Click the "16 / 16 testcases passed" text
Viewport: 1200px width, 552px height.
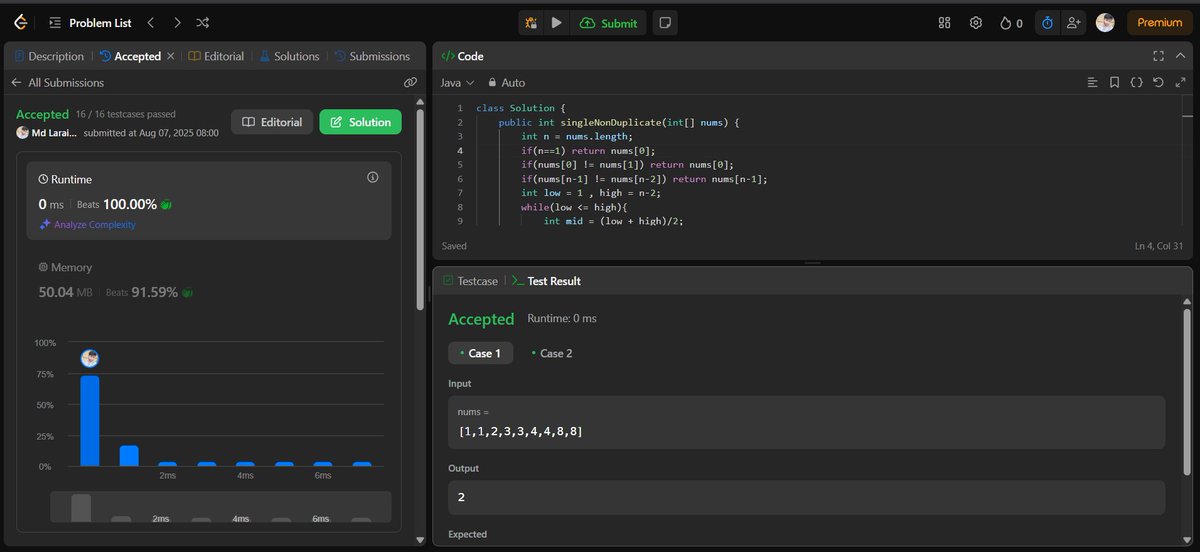coord(126,115)
